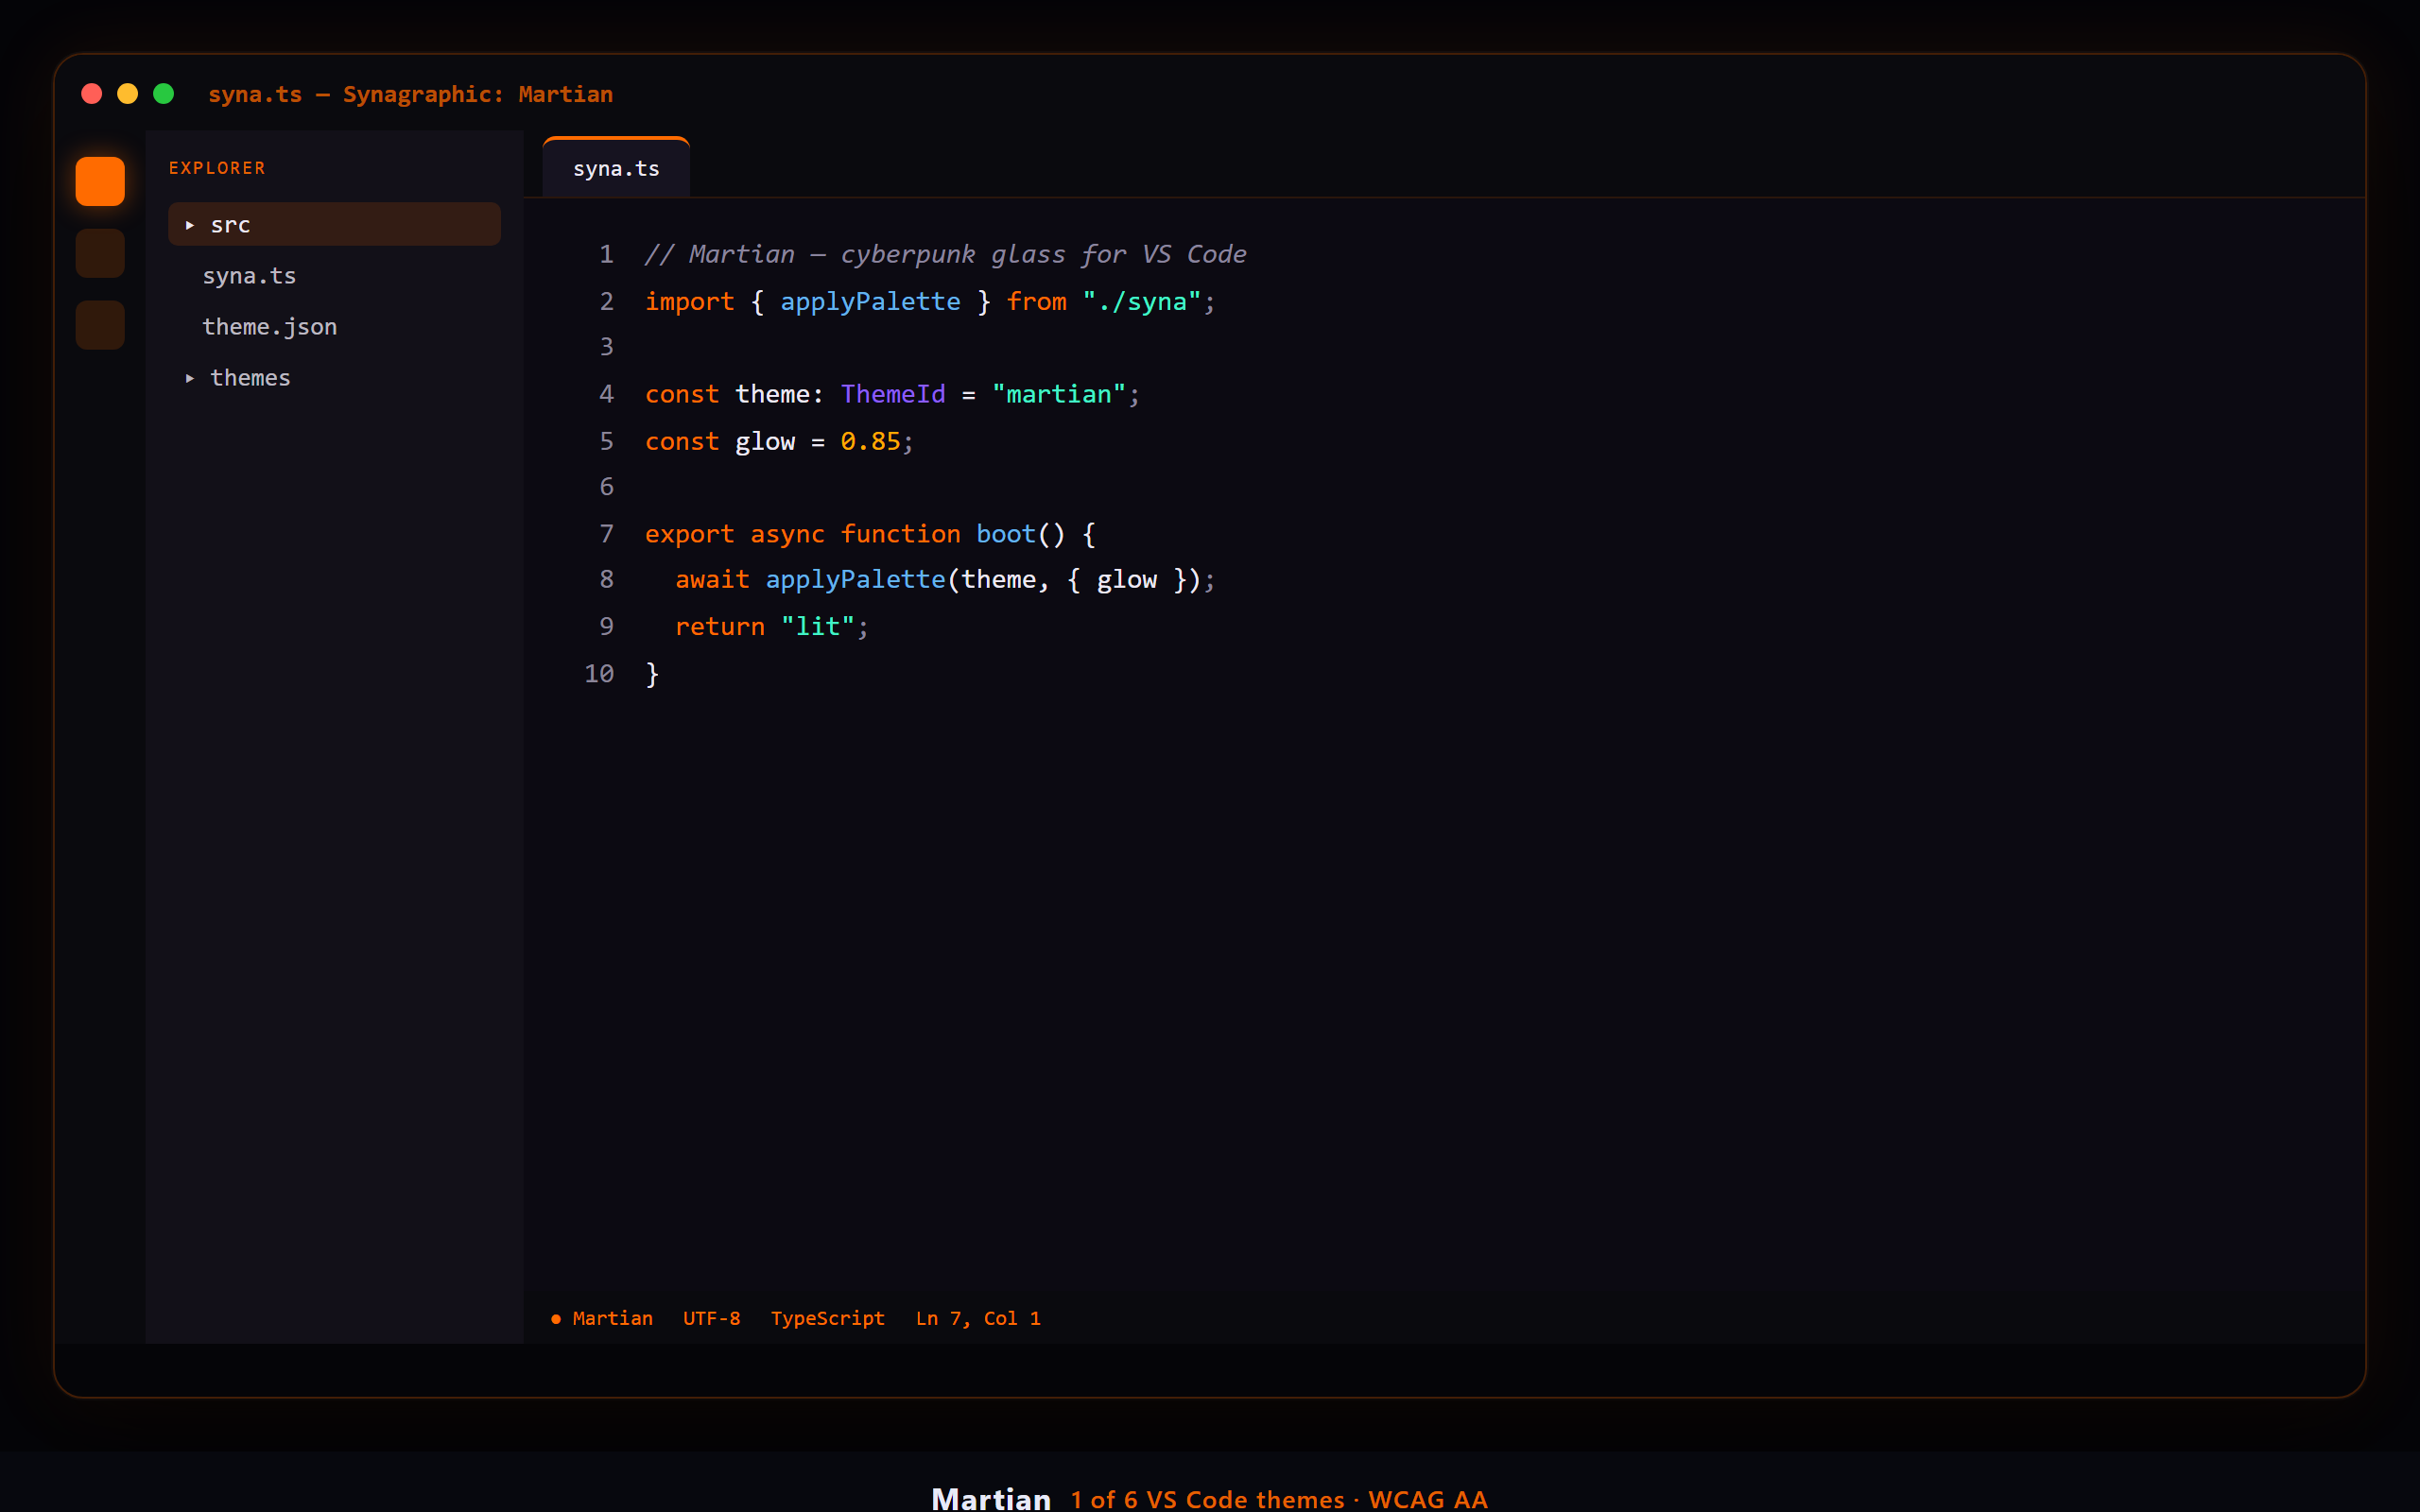Click the 'await' keyword on line 8
Image resolution: width=2420 pixels, height=1512 pixels.
point(712,579)
